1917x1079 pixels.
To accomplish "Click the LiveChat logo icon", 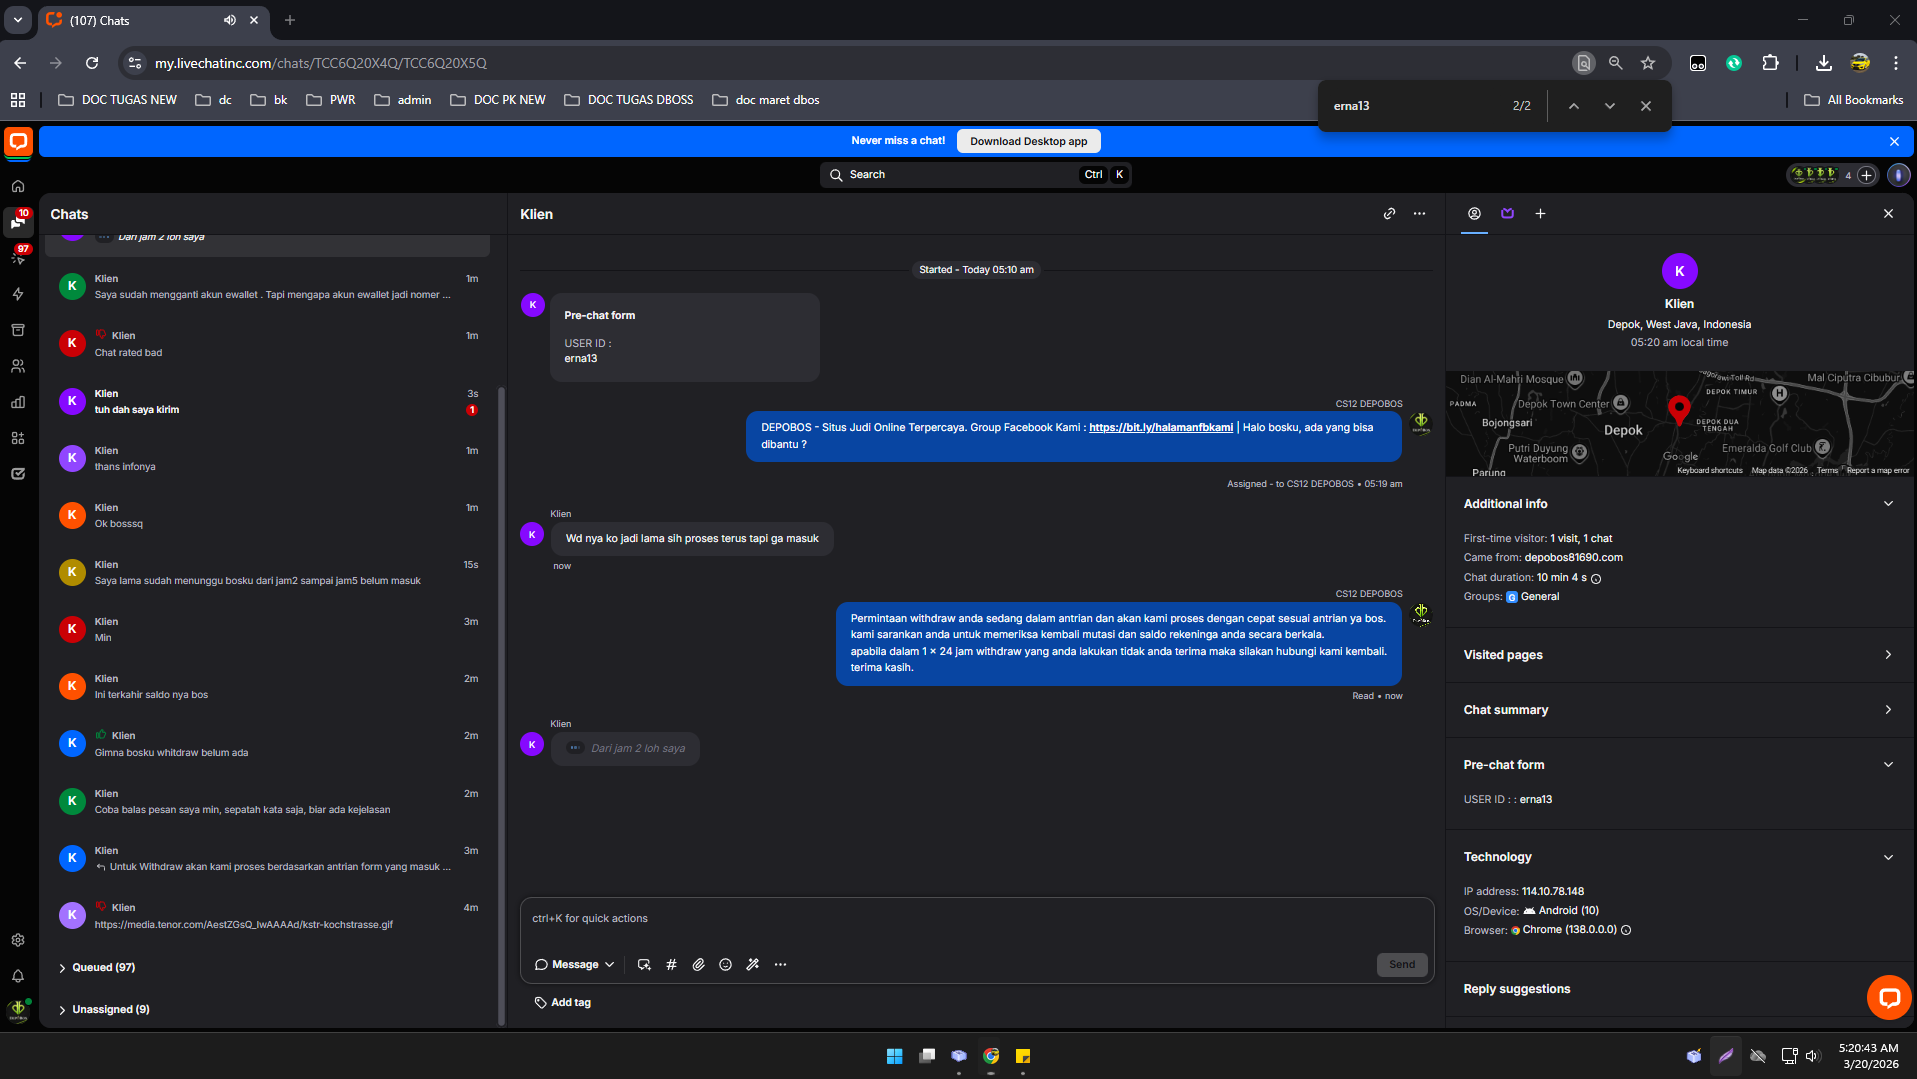I will tap(18, 142).
